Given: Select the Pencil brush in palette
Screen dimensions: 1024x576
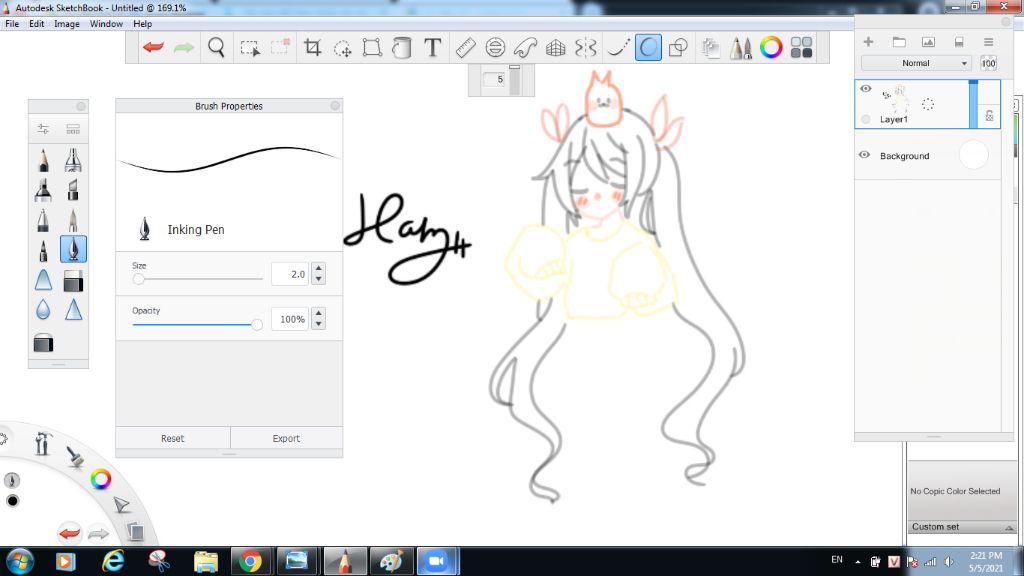Looking at the screenshot, I should tap(43, 160).
